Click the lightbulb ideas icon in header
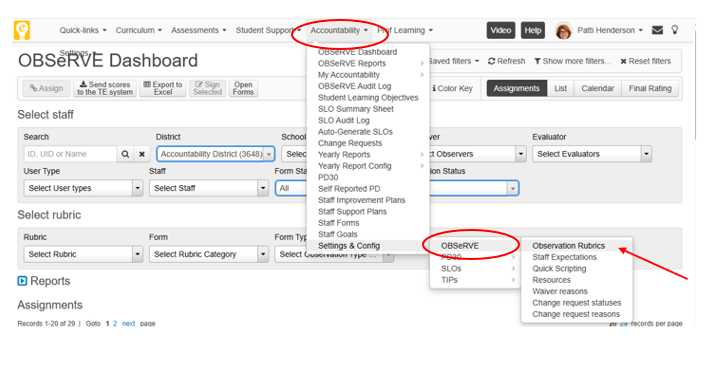This screenshot has width=704, height=371. 674,30
